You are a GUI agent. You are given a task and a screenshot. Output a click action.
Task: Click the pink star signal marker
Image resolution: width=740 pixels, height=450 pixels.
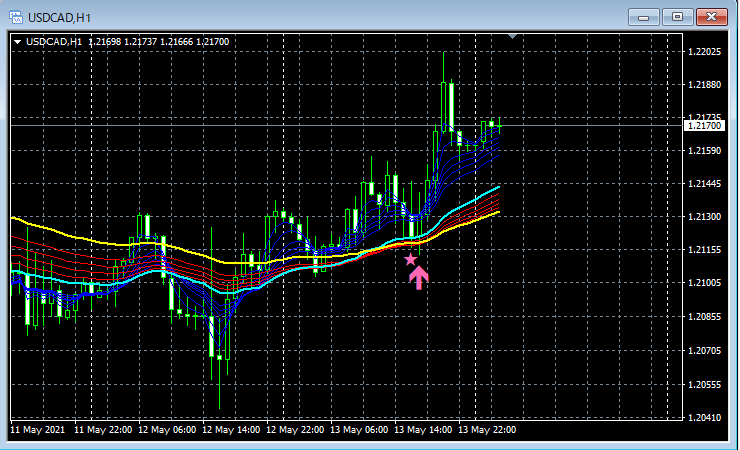coord(411,259)
